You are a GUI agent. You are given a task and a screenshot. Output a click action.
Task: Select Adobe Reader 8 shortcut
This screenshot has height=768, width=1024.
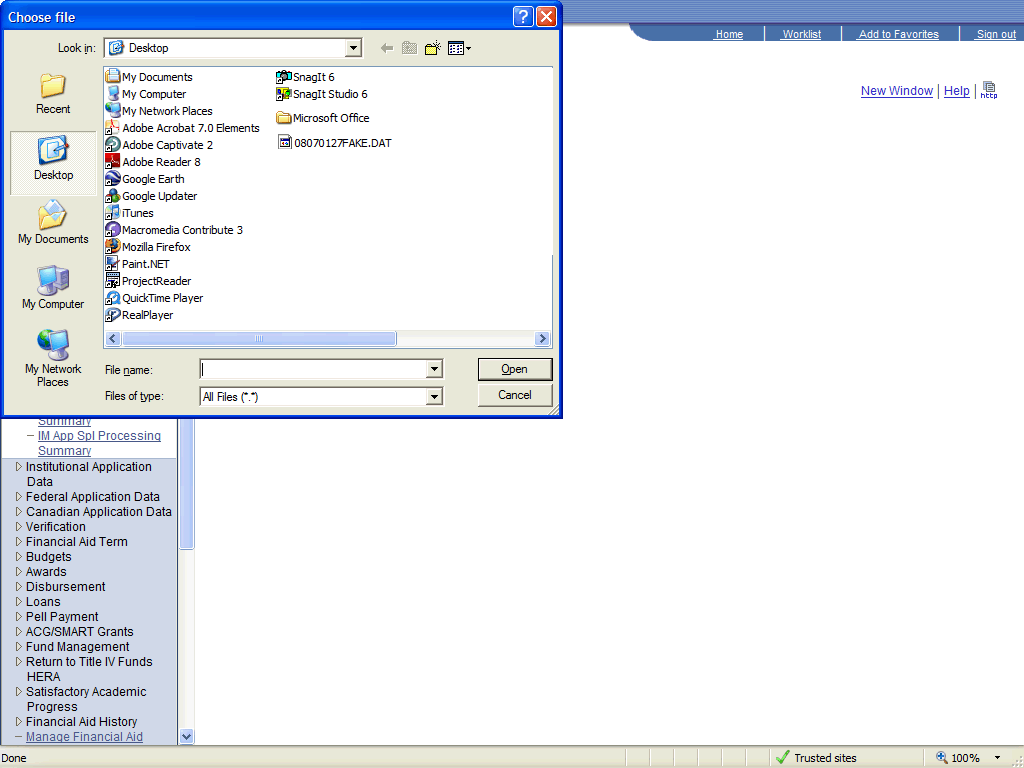coord(153,161)
